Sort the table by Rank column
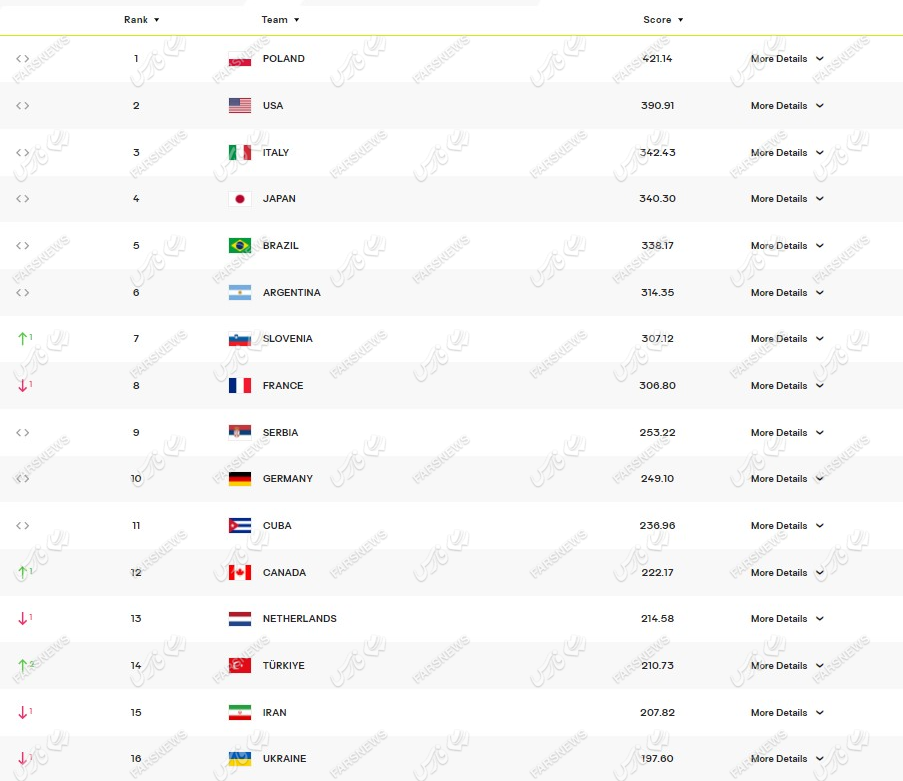The width and height of the screenshot is (903, 781). pyautogui.click(x=141, y=20)
